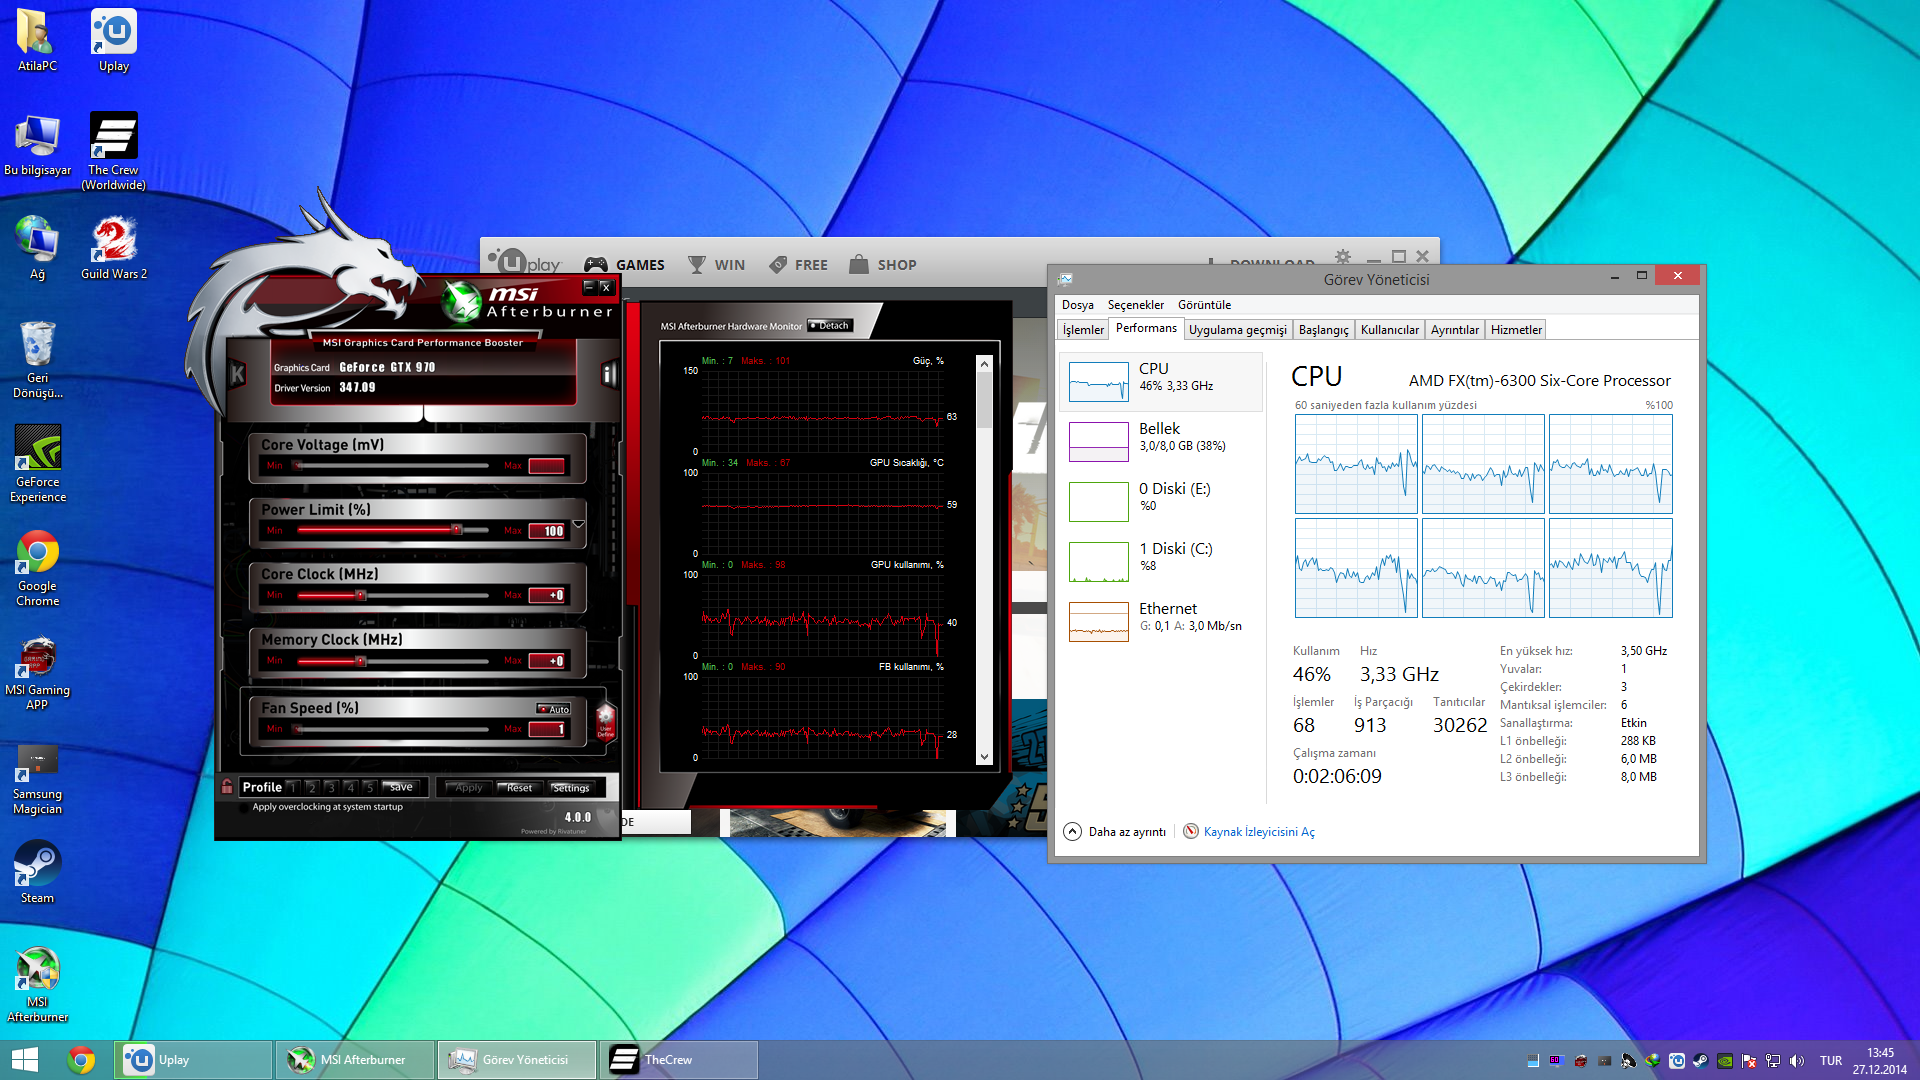Open Geri Dönüşüm recycle bin

tap(37, 360)
